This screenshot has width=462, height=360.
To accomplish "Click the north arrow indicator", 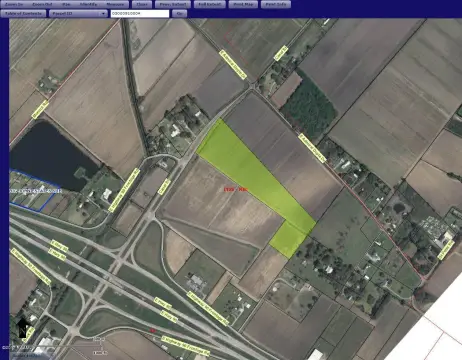I will (22, 328).
